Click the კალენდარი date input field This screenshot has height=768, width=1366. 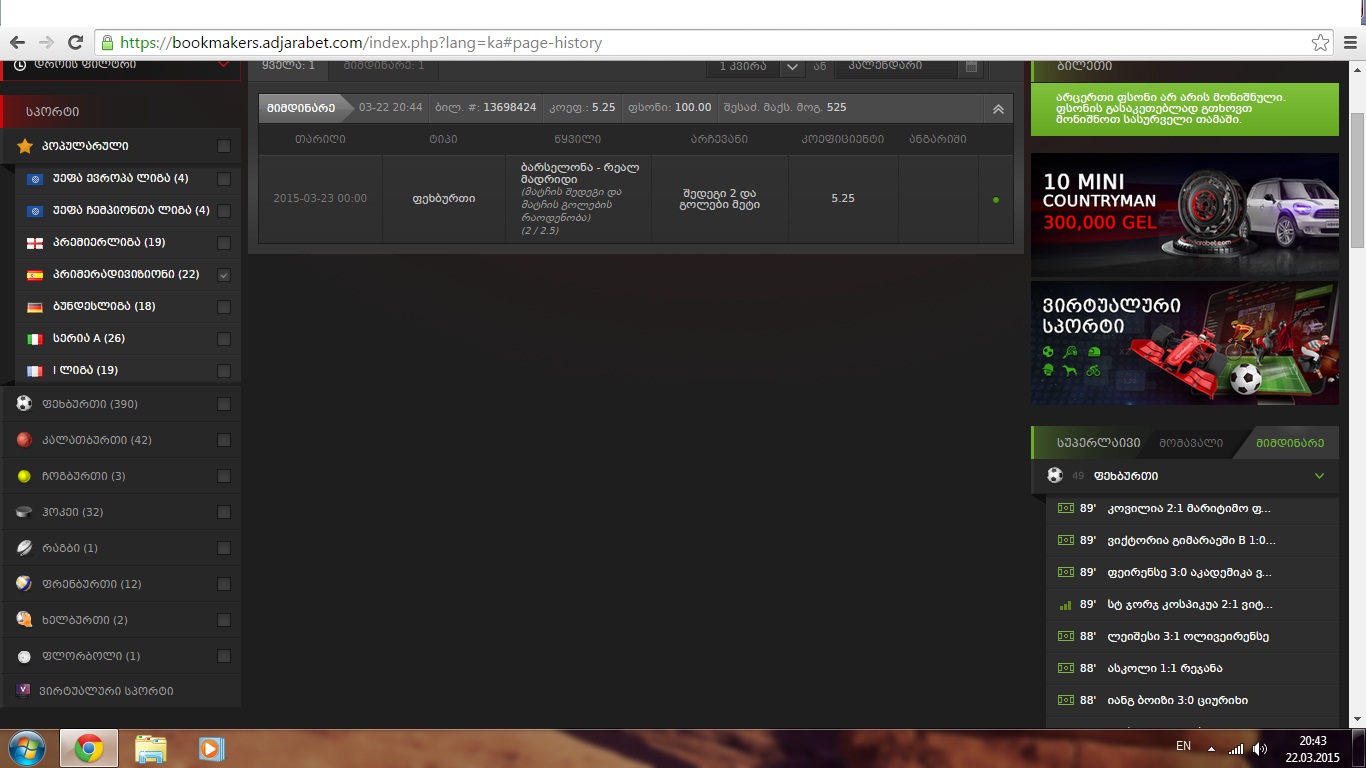click(897, 66)
